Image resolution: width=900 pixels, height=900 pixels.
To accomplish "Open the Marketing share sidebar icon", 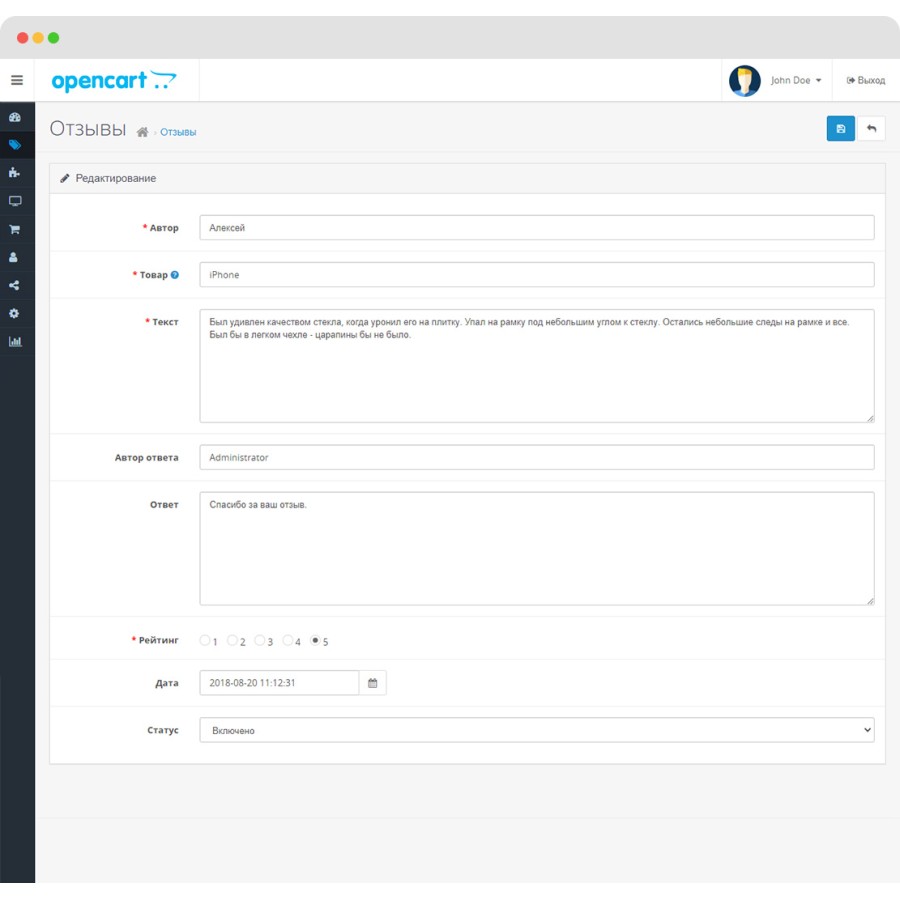I will tap(14, 285).
